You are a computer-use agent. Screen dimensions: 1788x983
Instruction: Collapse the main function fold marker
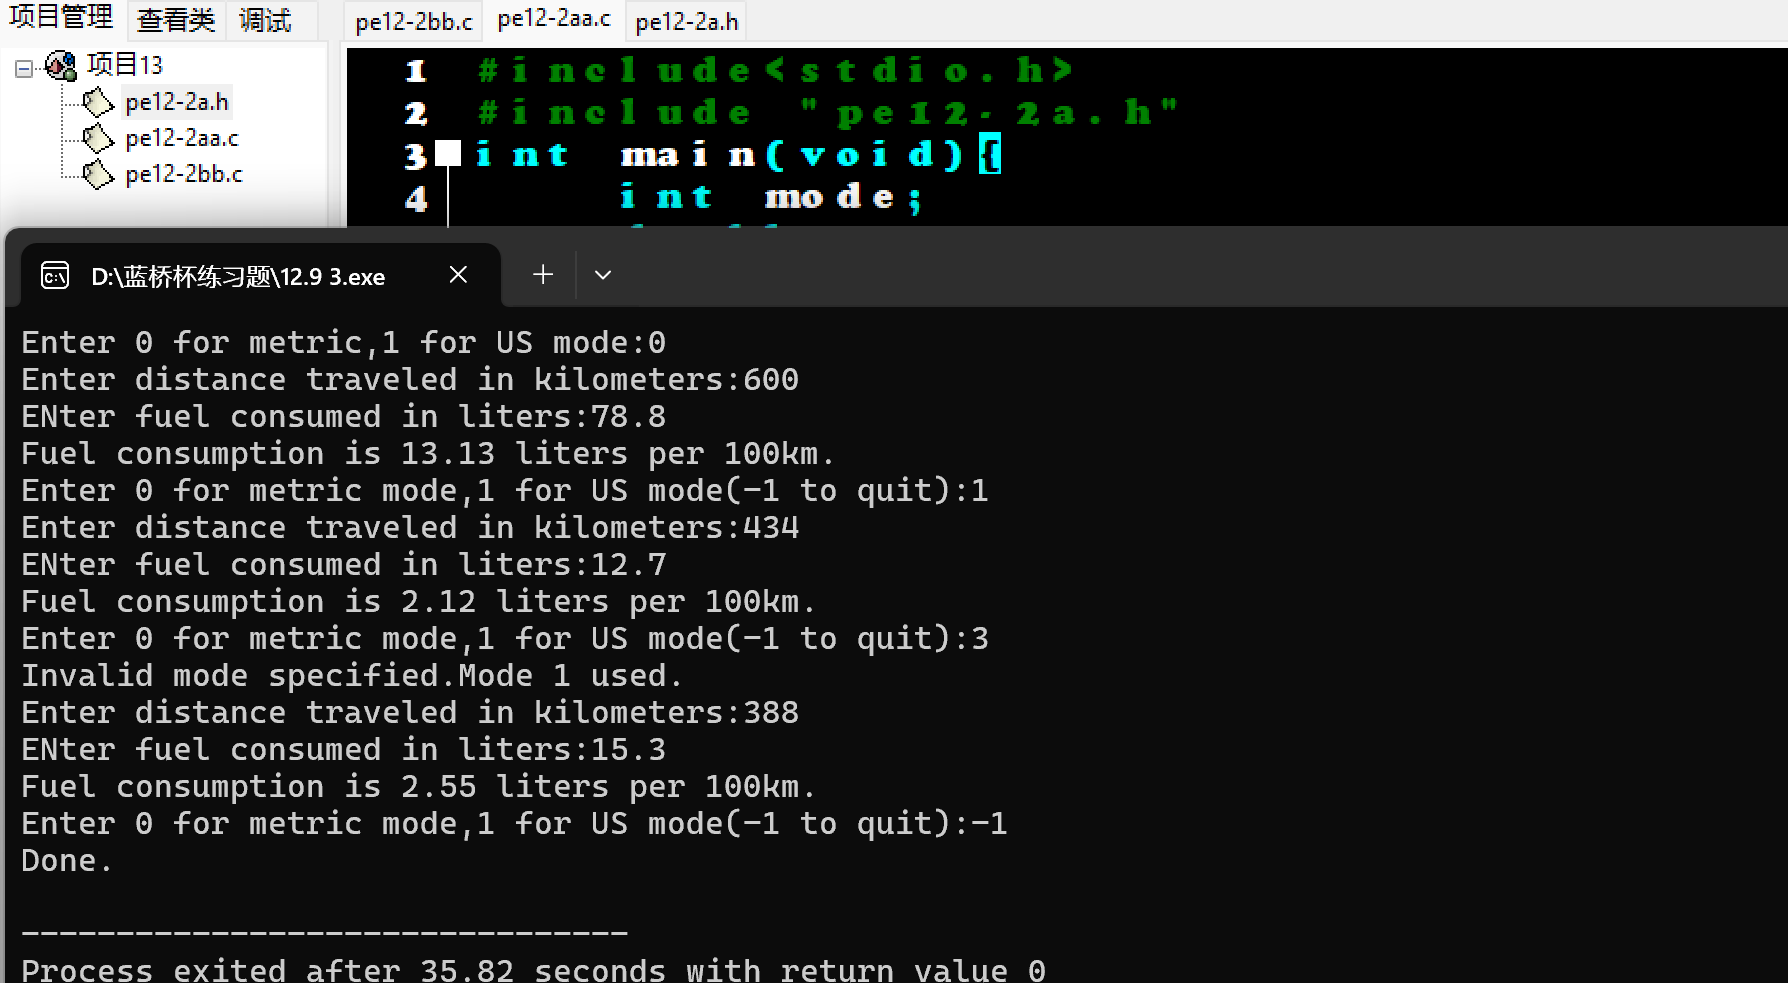[448, 153]
